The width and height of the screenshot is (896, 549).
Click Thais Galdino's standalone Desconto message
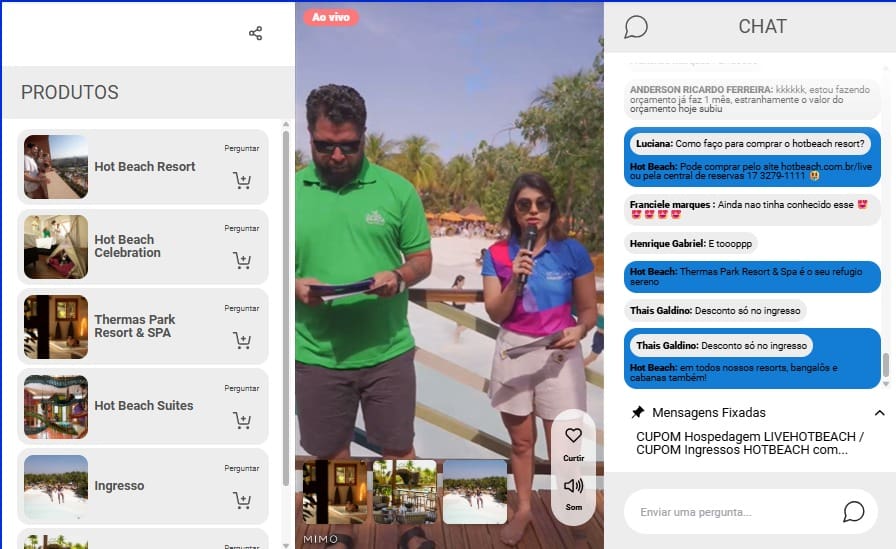pos(715,311)
